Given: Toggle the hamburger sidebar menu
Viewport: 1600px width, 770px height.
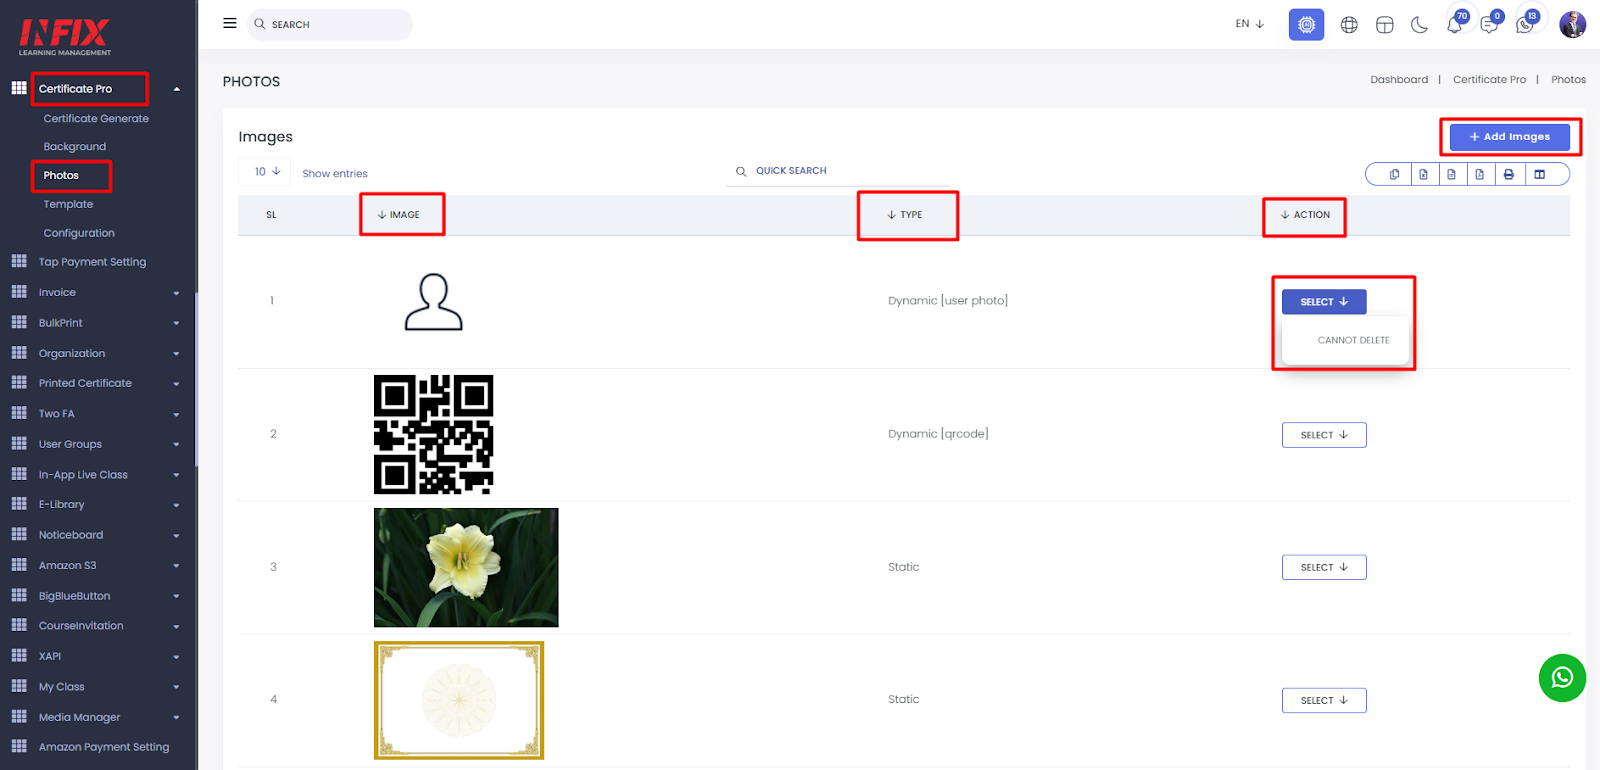Looking at the screenshot, I should pos(229,23).
